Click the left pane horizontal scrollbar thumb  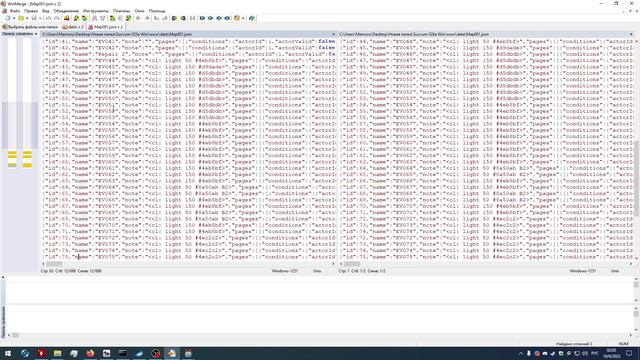[54, 264]
